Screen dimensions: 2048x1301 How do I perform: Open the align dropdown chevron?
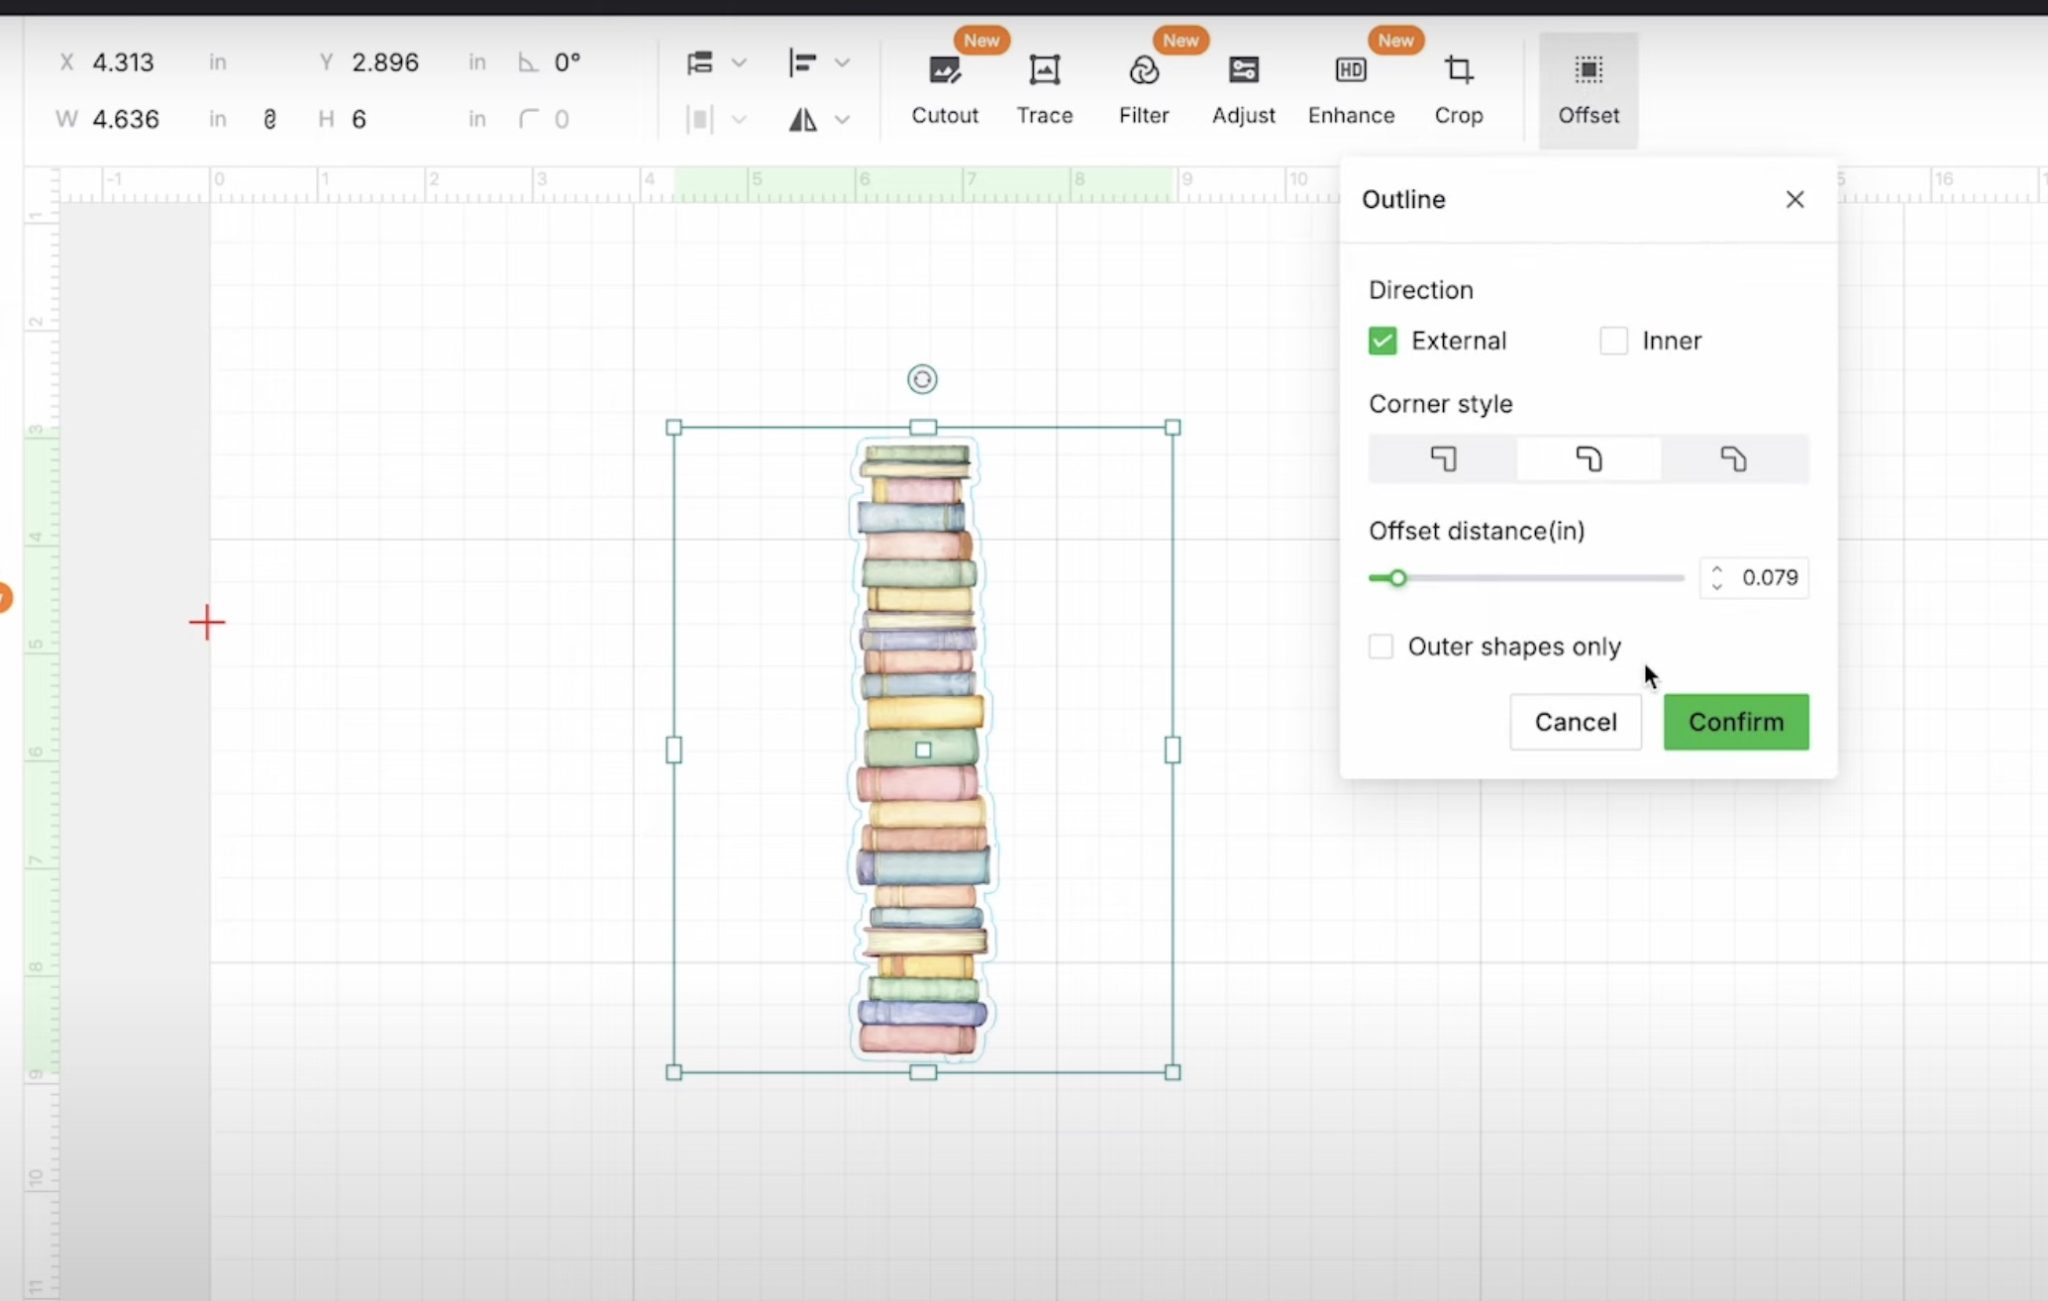pyautogui.click(x=843, y=62)
